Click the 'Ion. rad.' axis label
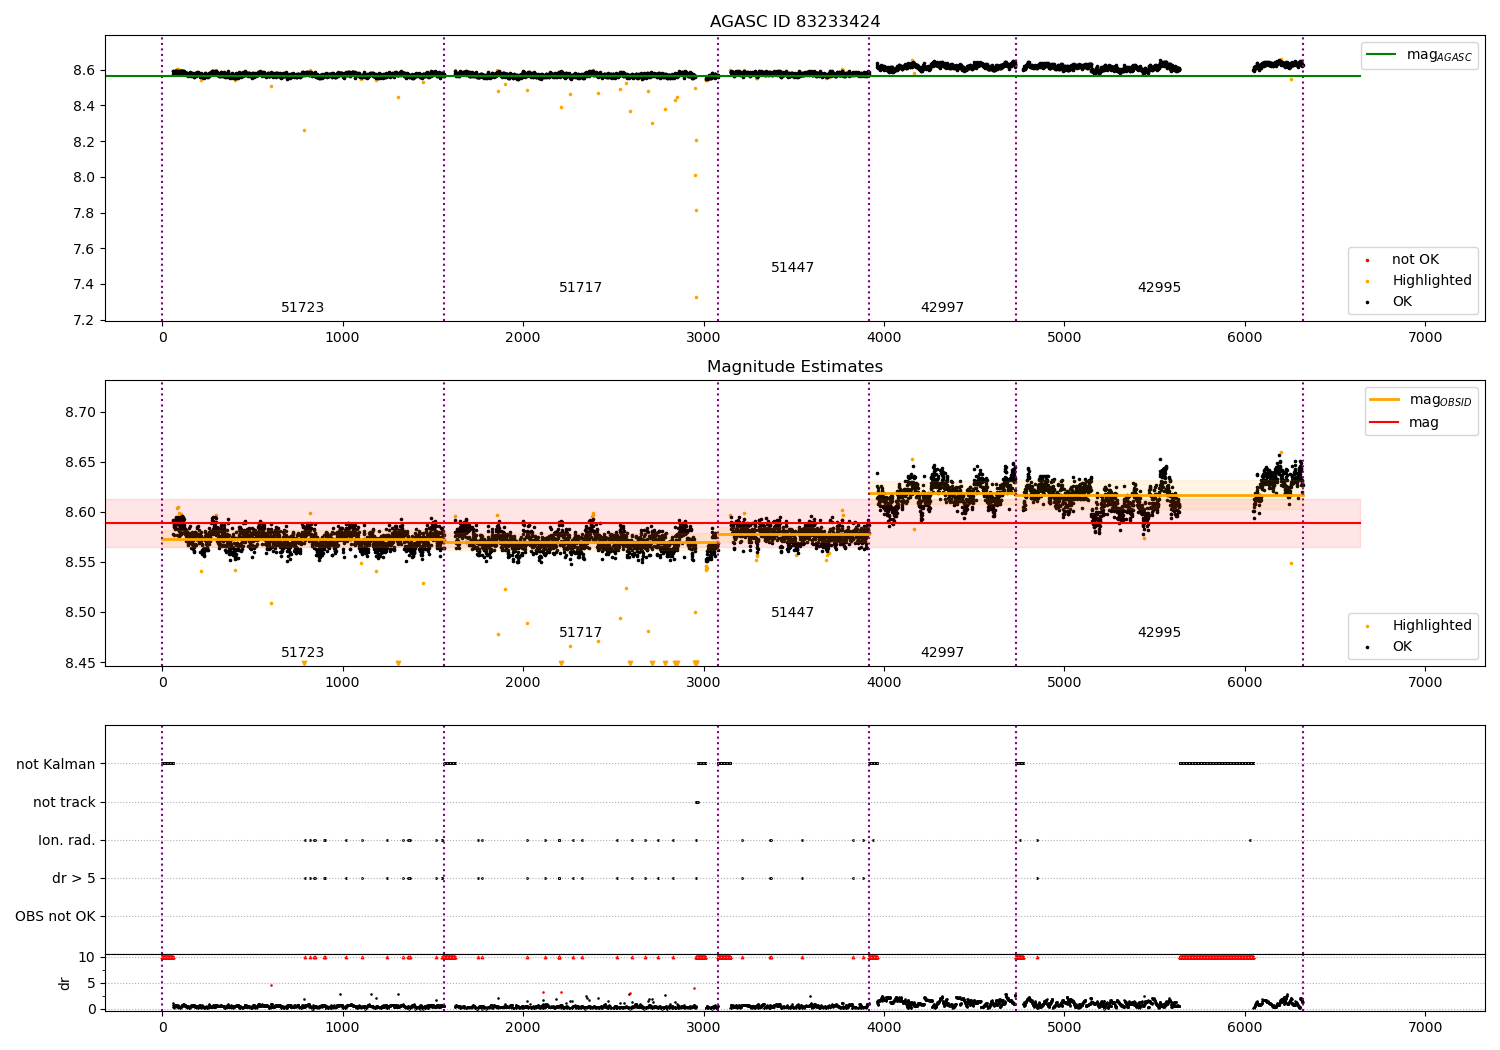1500x1050 pixels. click(67, 841)
